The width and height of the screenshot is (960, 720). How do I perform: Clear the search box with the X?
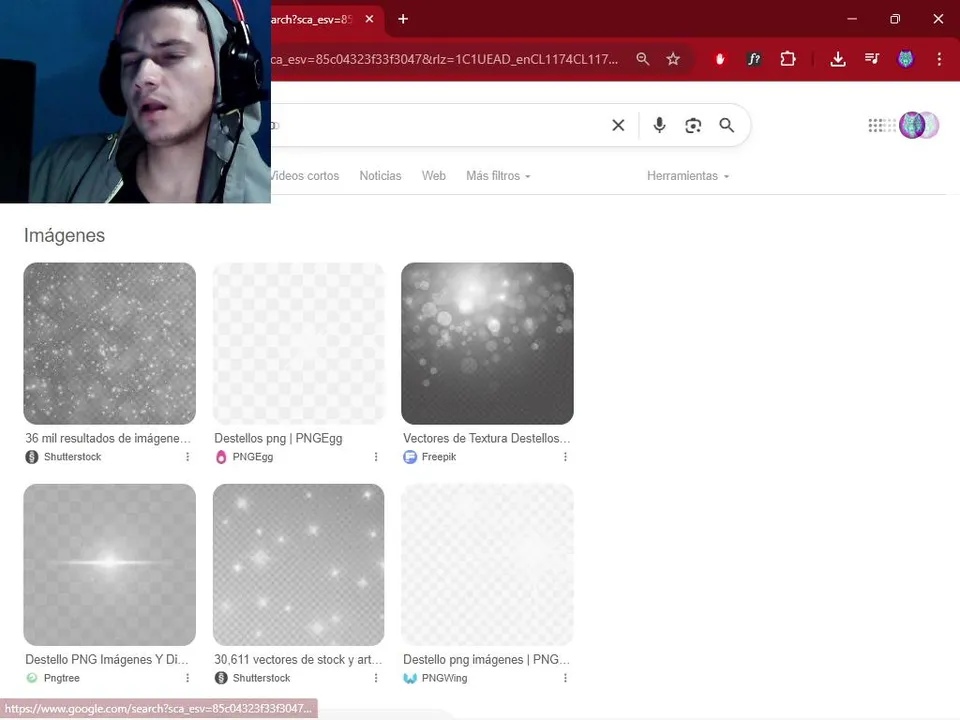click(618, 126)
